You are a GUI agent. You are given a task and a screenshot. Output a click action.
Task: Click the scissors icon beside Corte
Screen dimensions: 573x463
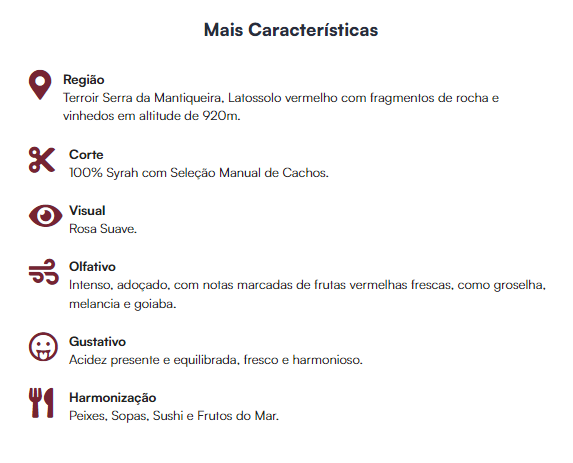point(42,160)
